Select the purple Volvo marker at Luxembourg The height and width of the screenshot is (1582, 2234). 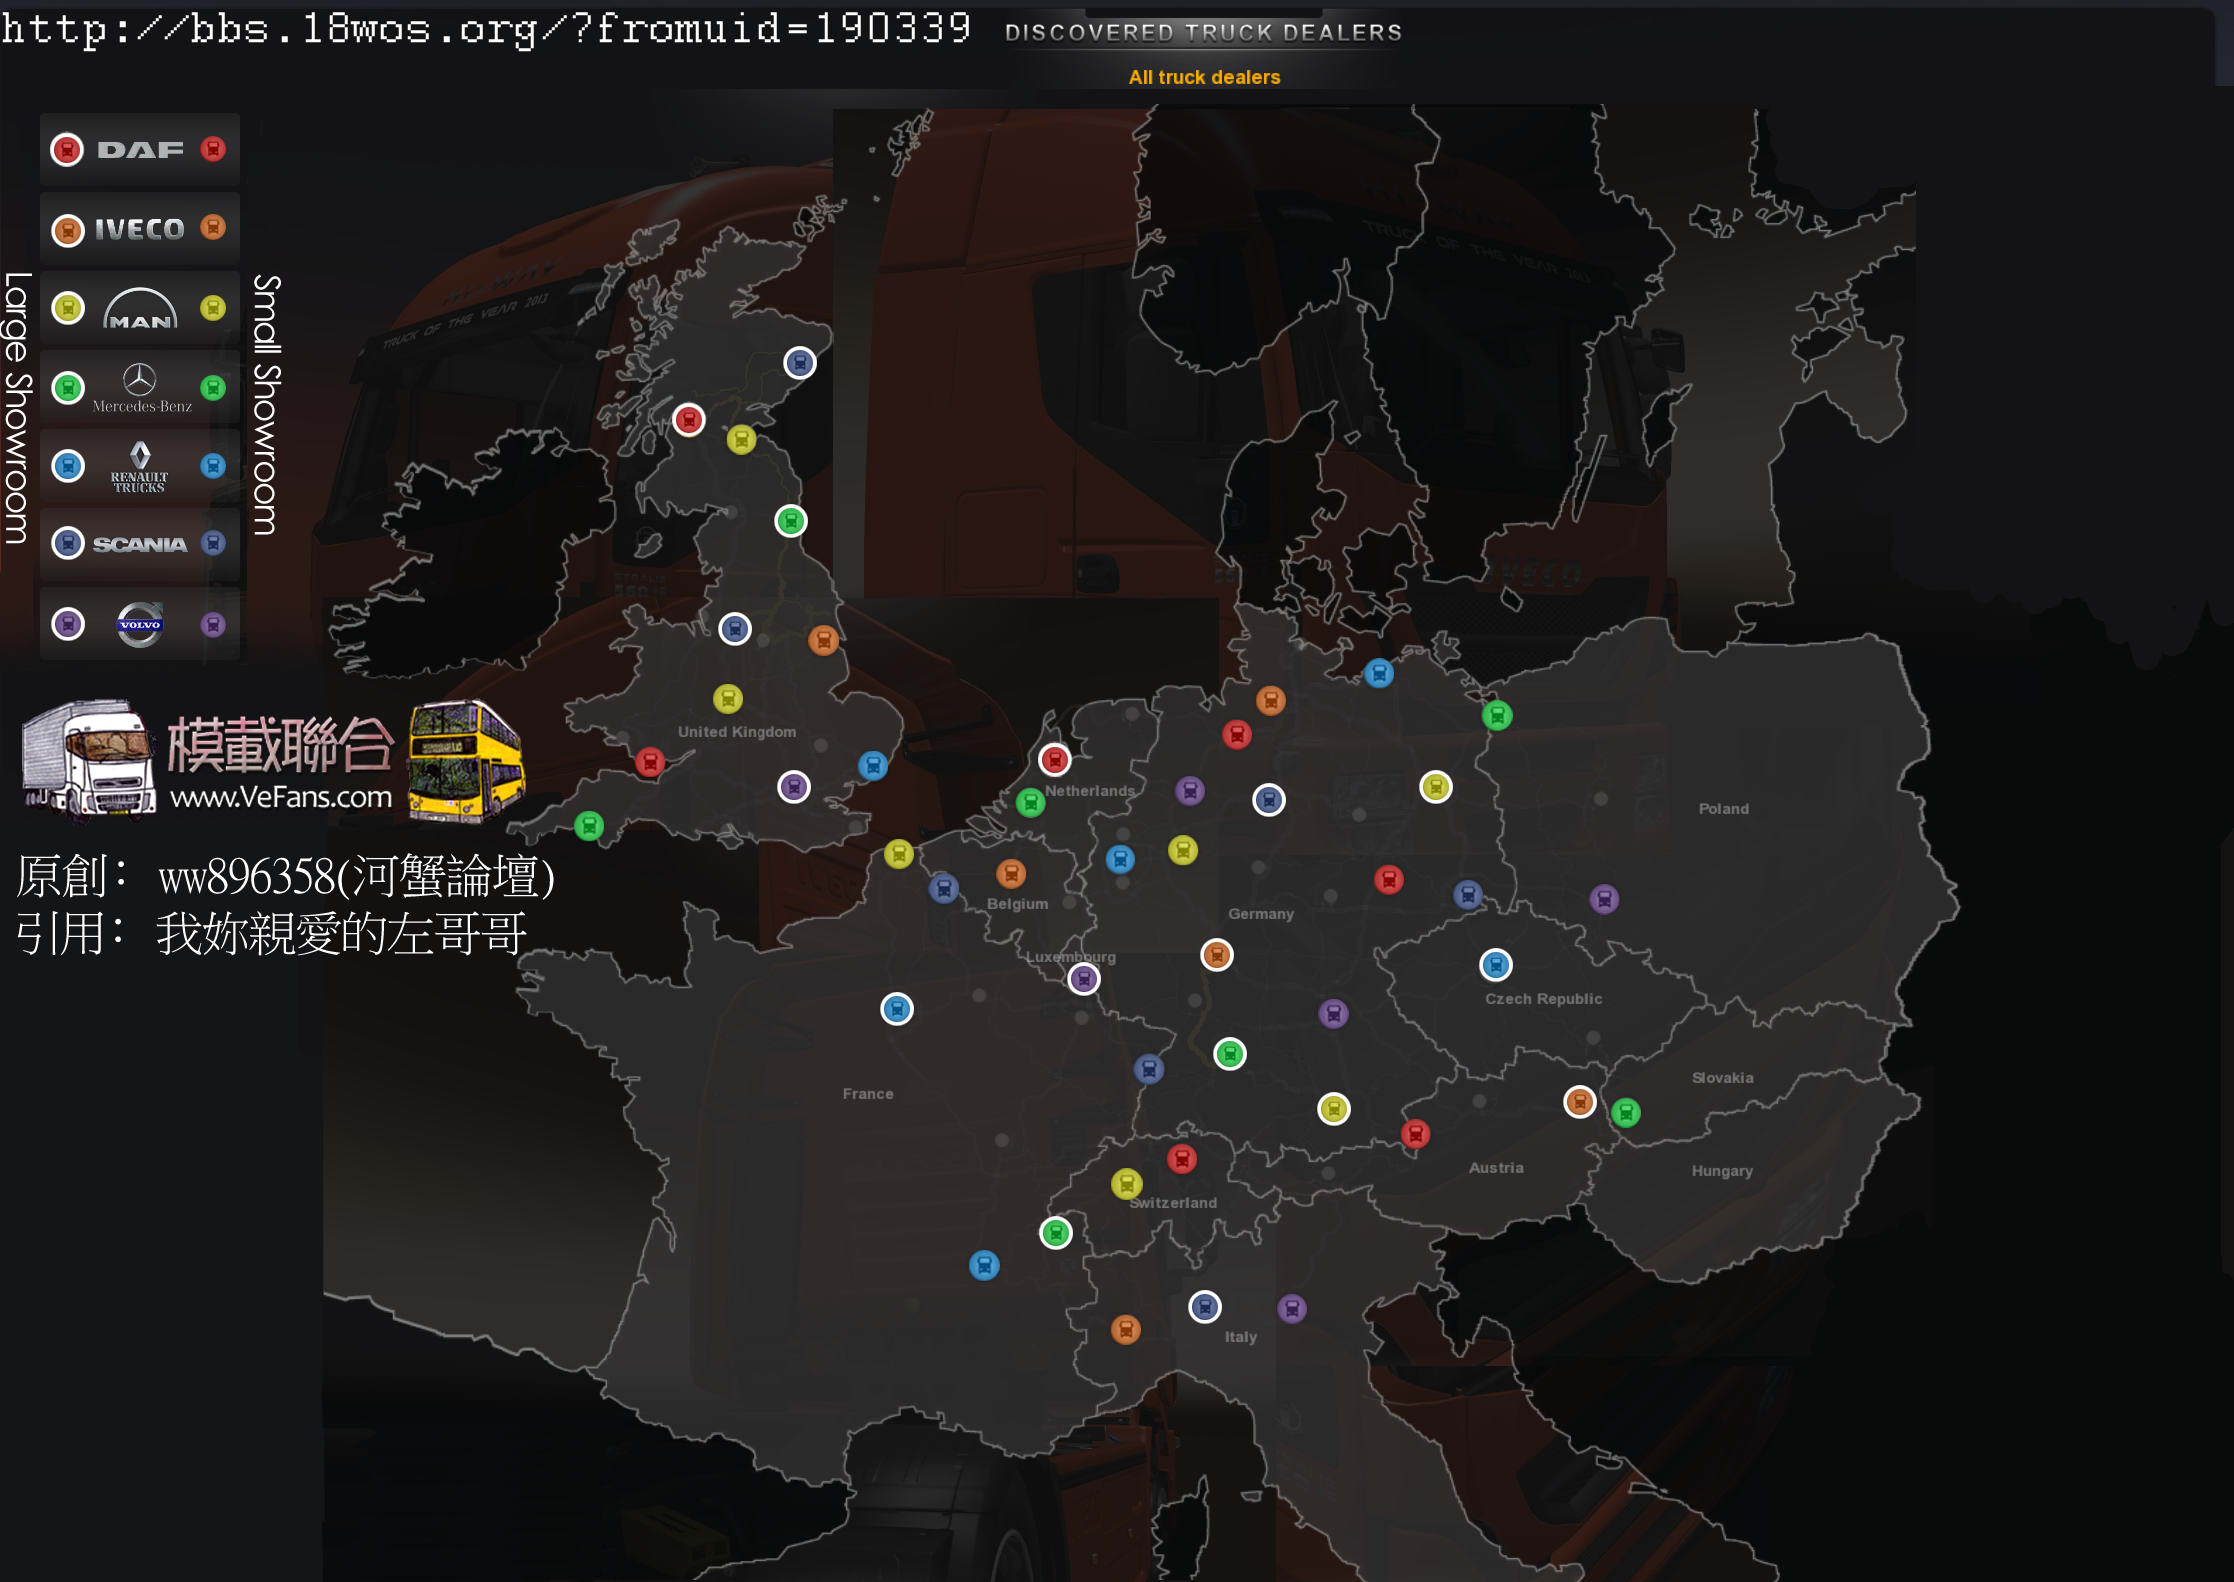click(1084, 979)
